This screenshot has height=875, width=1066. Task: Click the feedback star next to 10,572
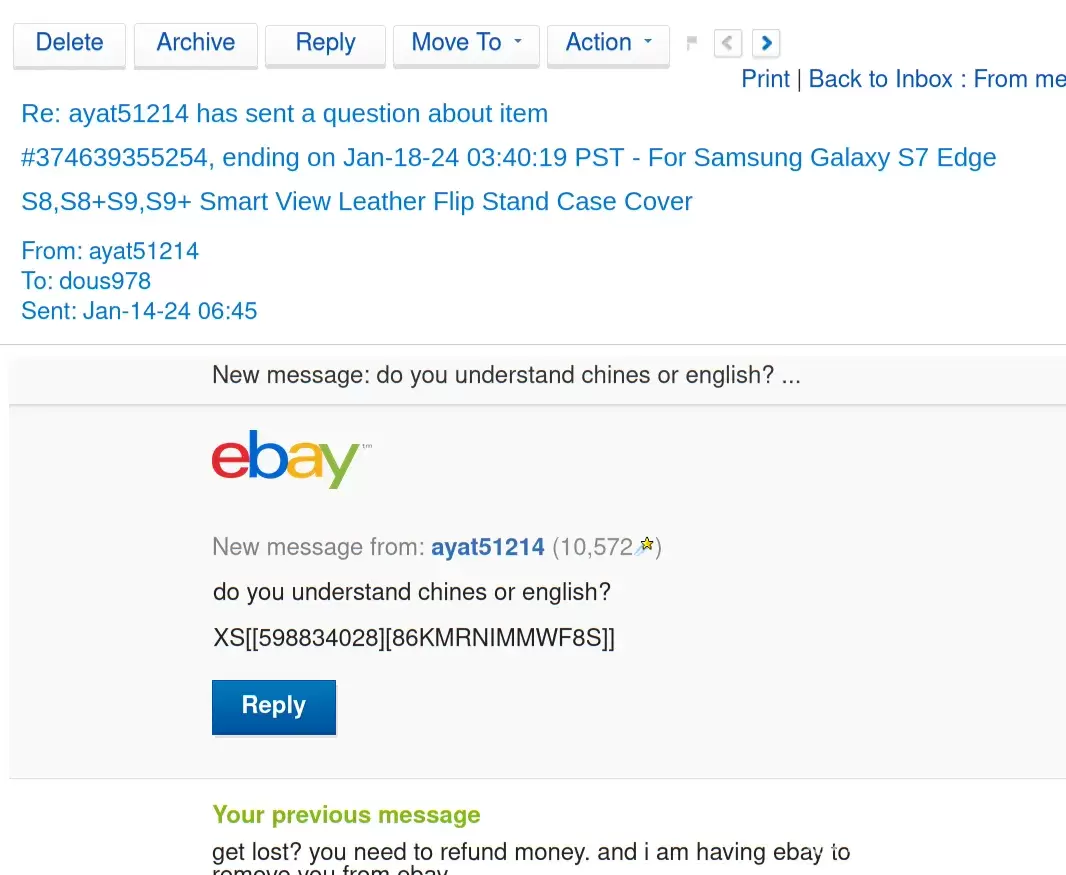coord(646,545)
